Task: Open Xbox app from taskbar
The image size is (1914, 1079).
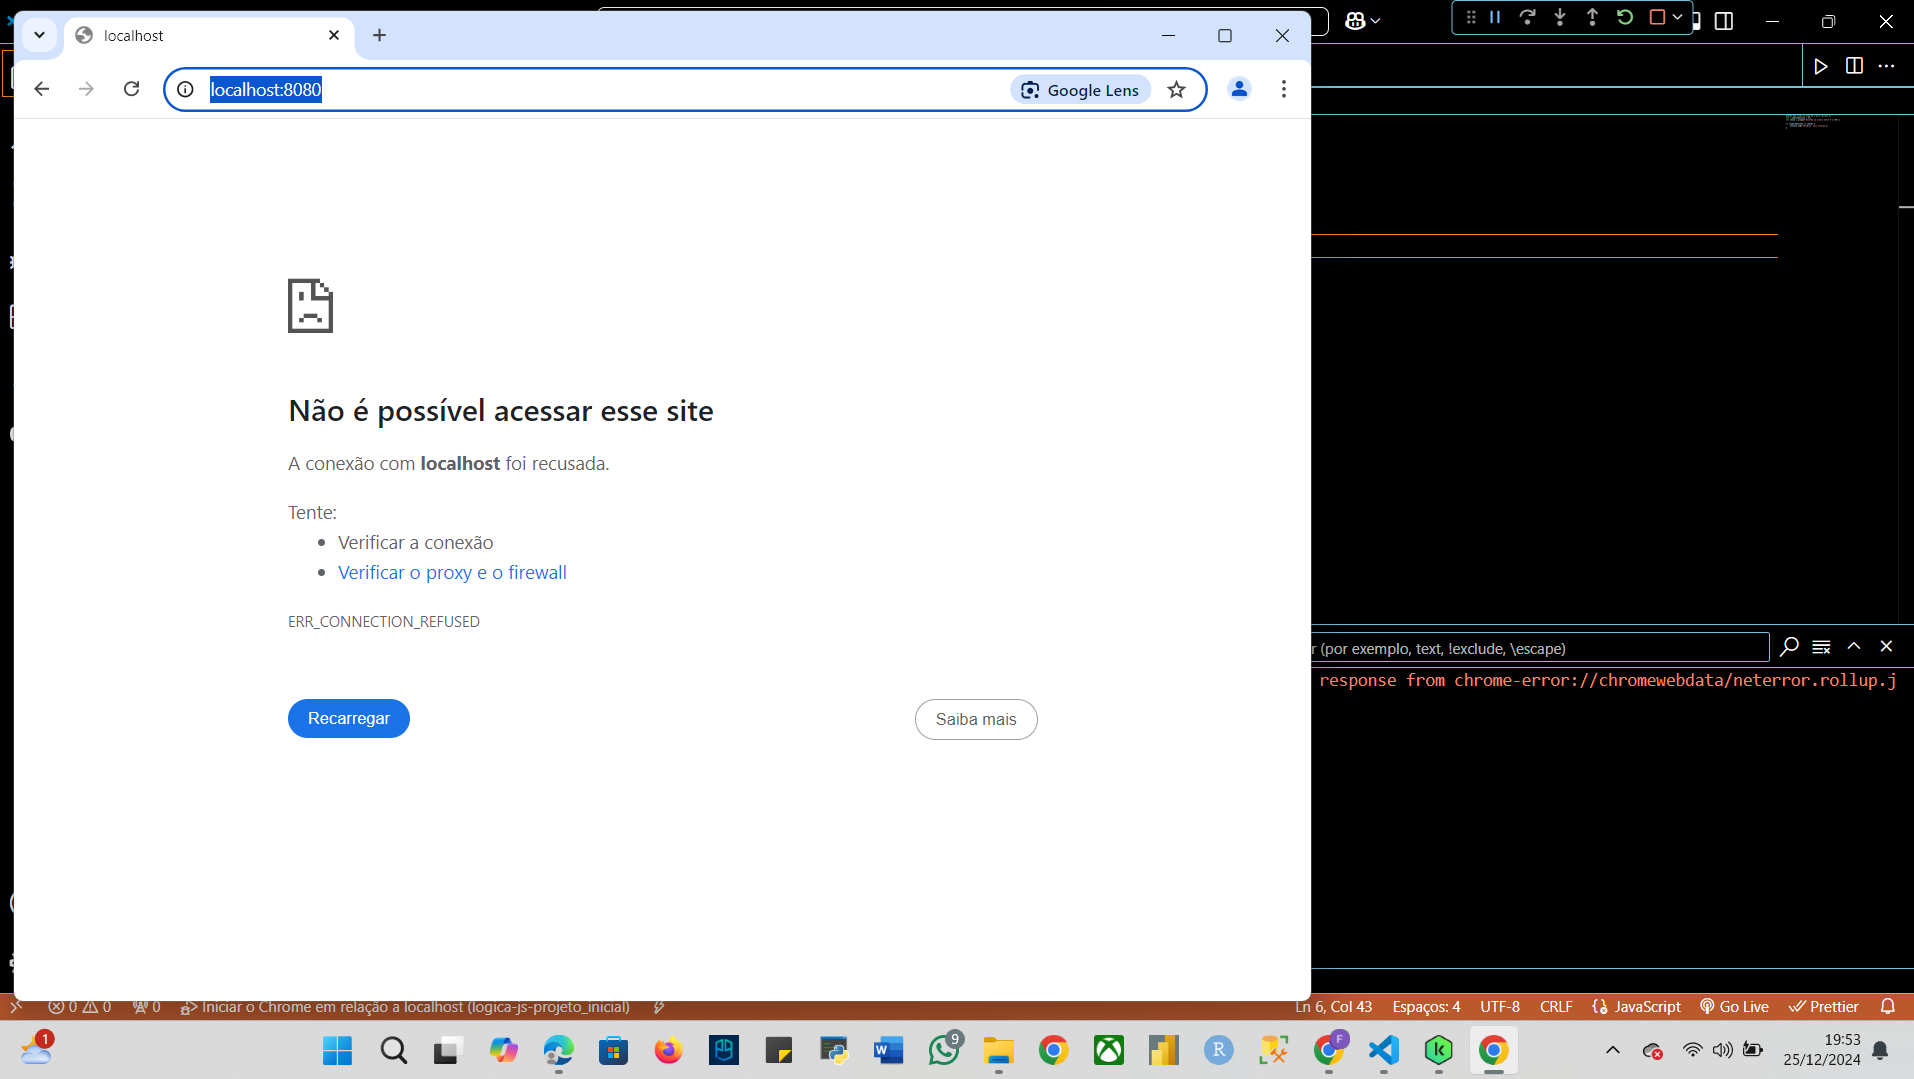Action: (x=1108, y=1050)
